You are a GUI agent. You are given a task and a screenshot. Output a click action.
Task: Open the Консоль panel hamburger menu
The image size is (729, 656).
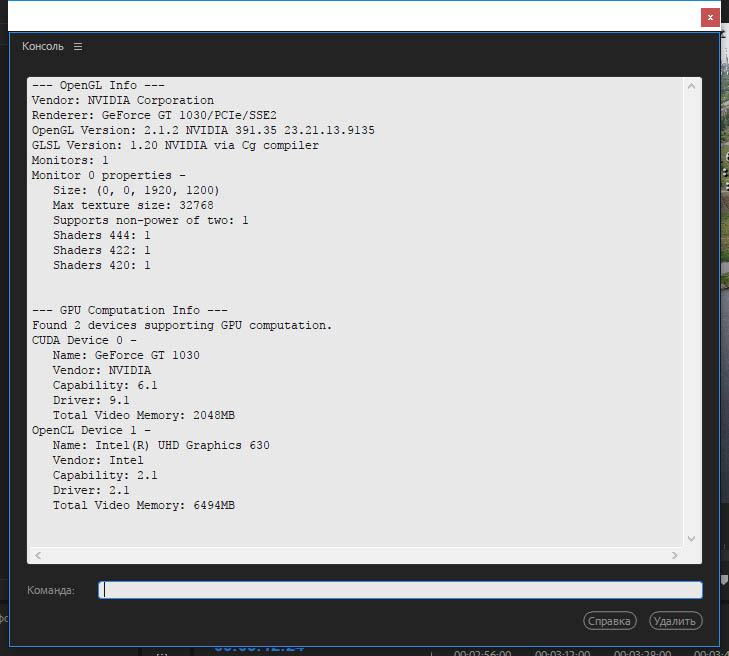[x=78, y=46]
